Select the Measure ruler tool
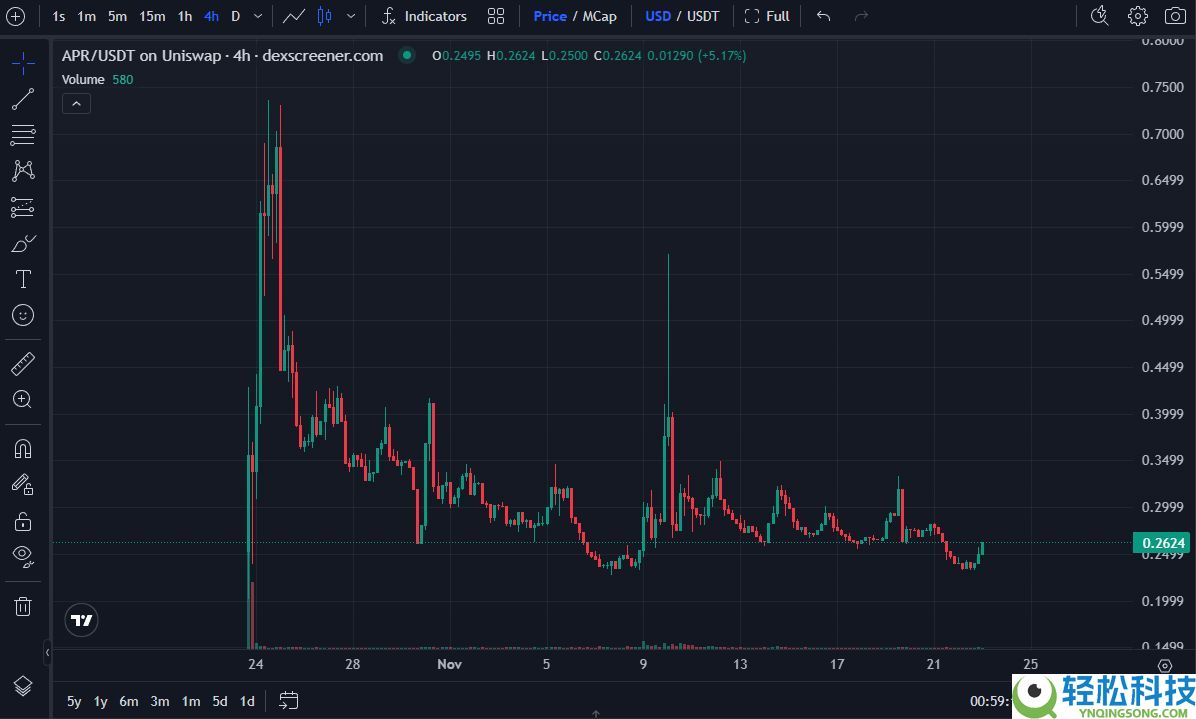This screenshot has width=1196, height=719. coord(22,363)
